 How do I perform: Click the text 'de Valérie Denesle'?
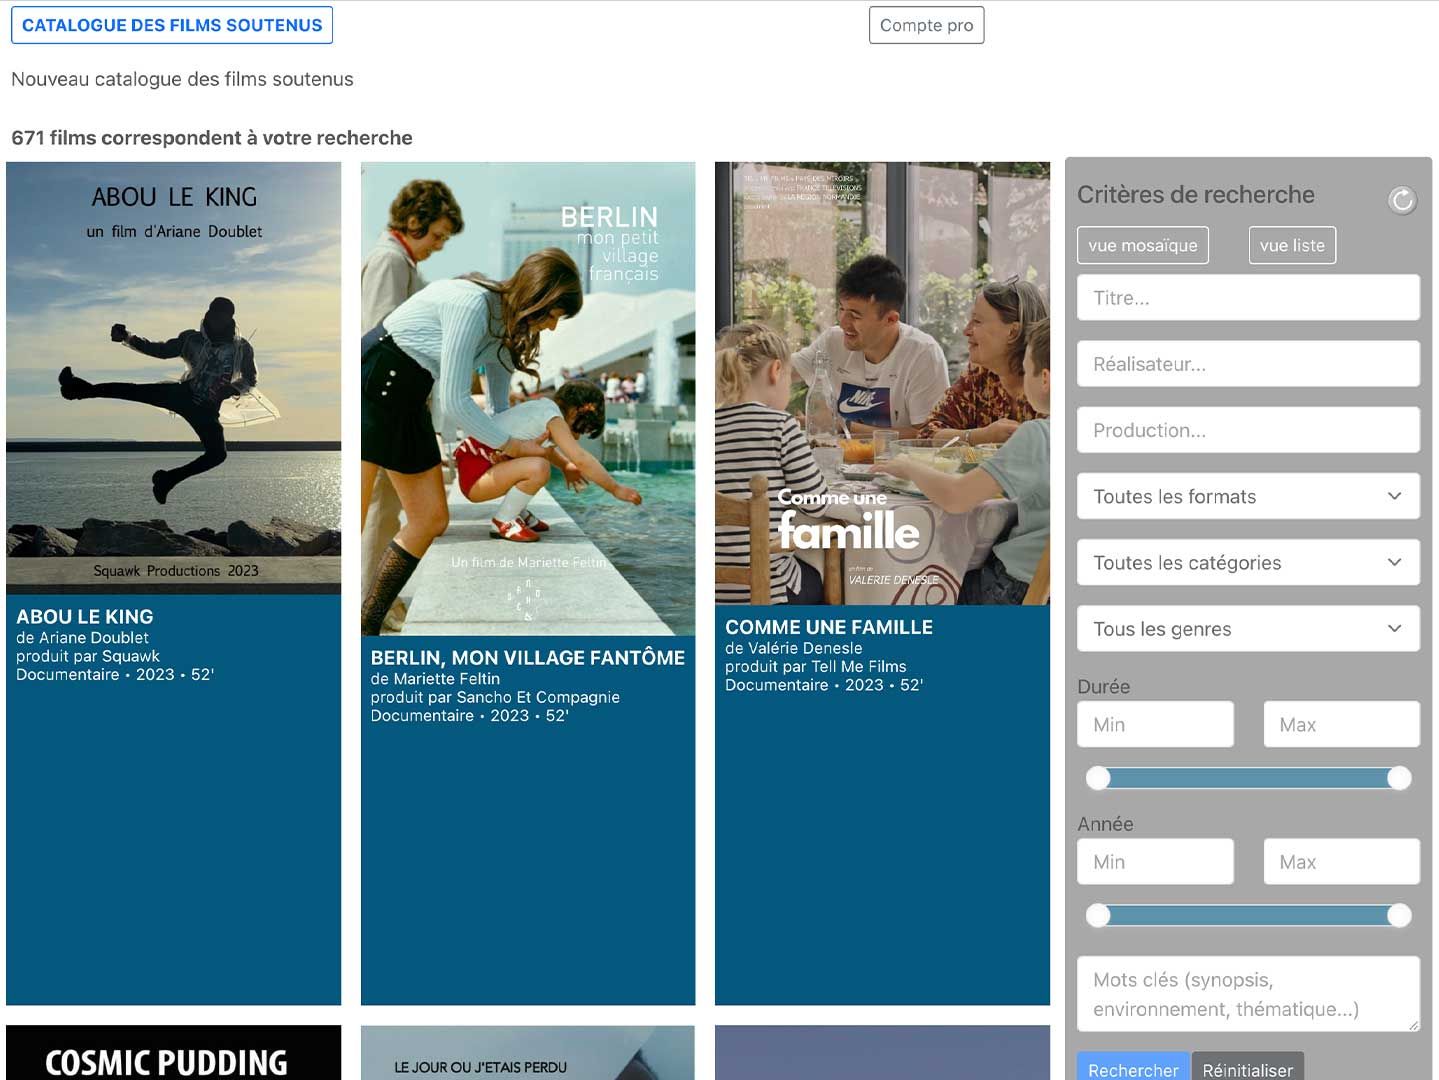[794, 648]
